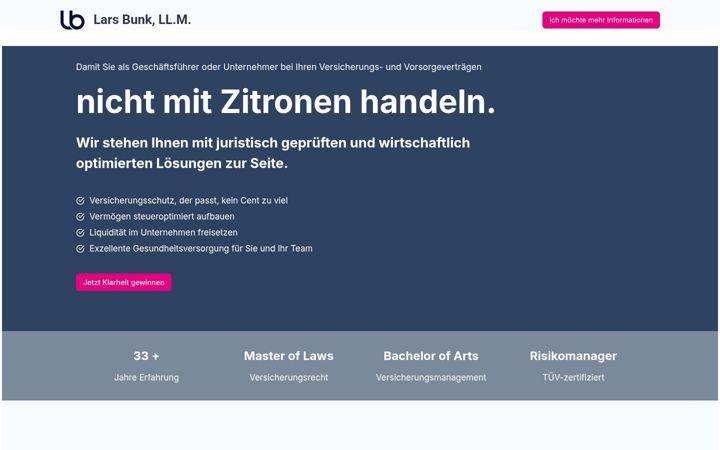Click checkmark icon beside 'Liquidität im Unternehmen freisetzen'
The height and width of the screenshot is (450, 720).
coord(80,233)
